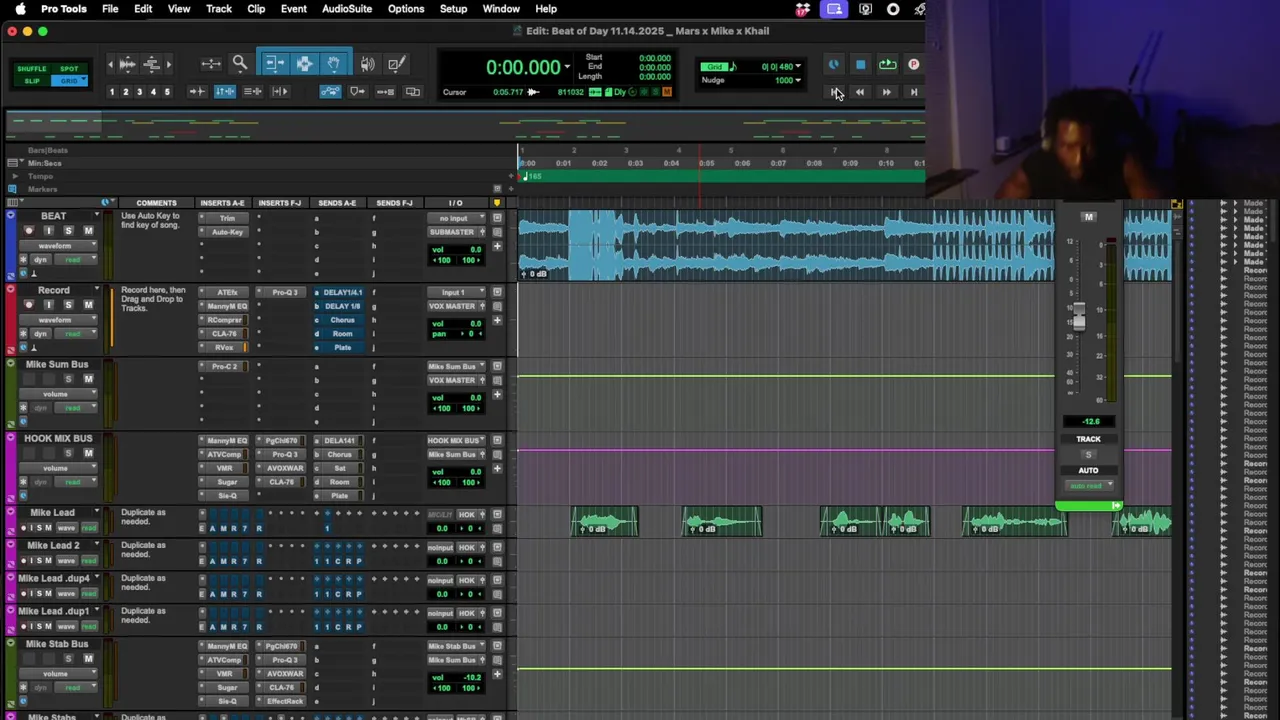Click Return to Zero transport button
This screenshot has height=720, width=1280.
(834, 92)
